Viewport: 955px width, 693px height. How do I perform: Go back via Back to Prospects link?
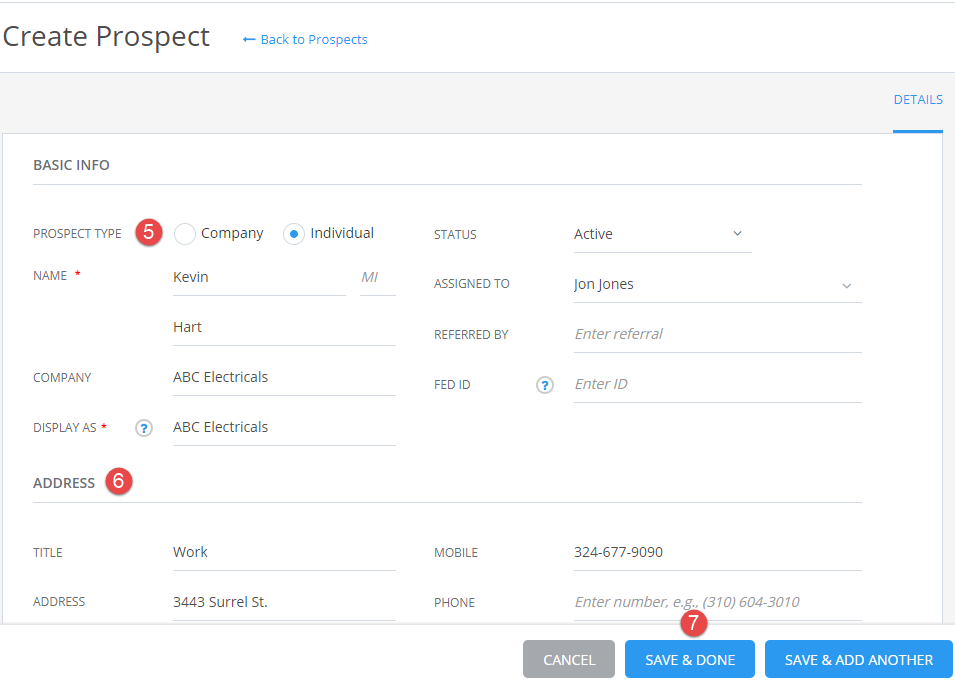coord(305,40)
